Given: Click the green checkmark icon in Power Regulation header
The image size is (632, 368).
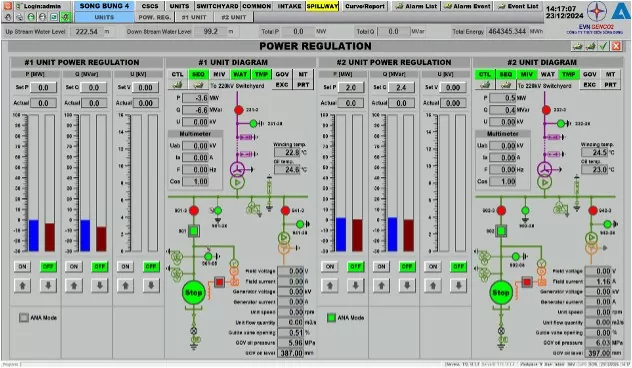Looking at the screenshot, I should tap(603, 46).
